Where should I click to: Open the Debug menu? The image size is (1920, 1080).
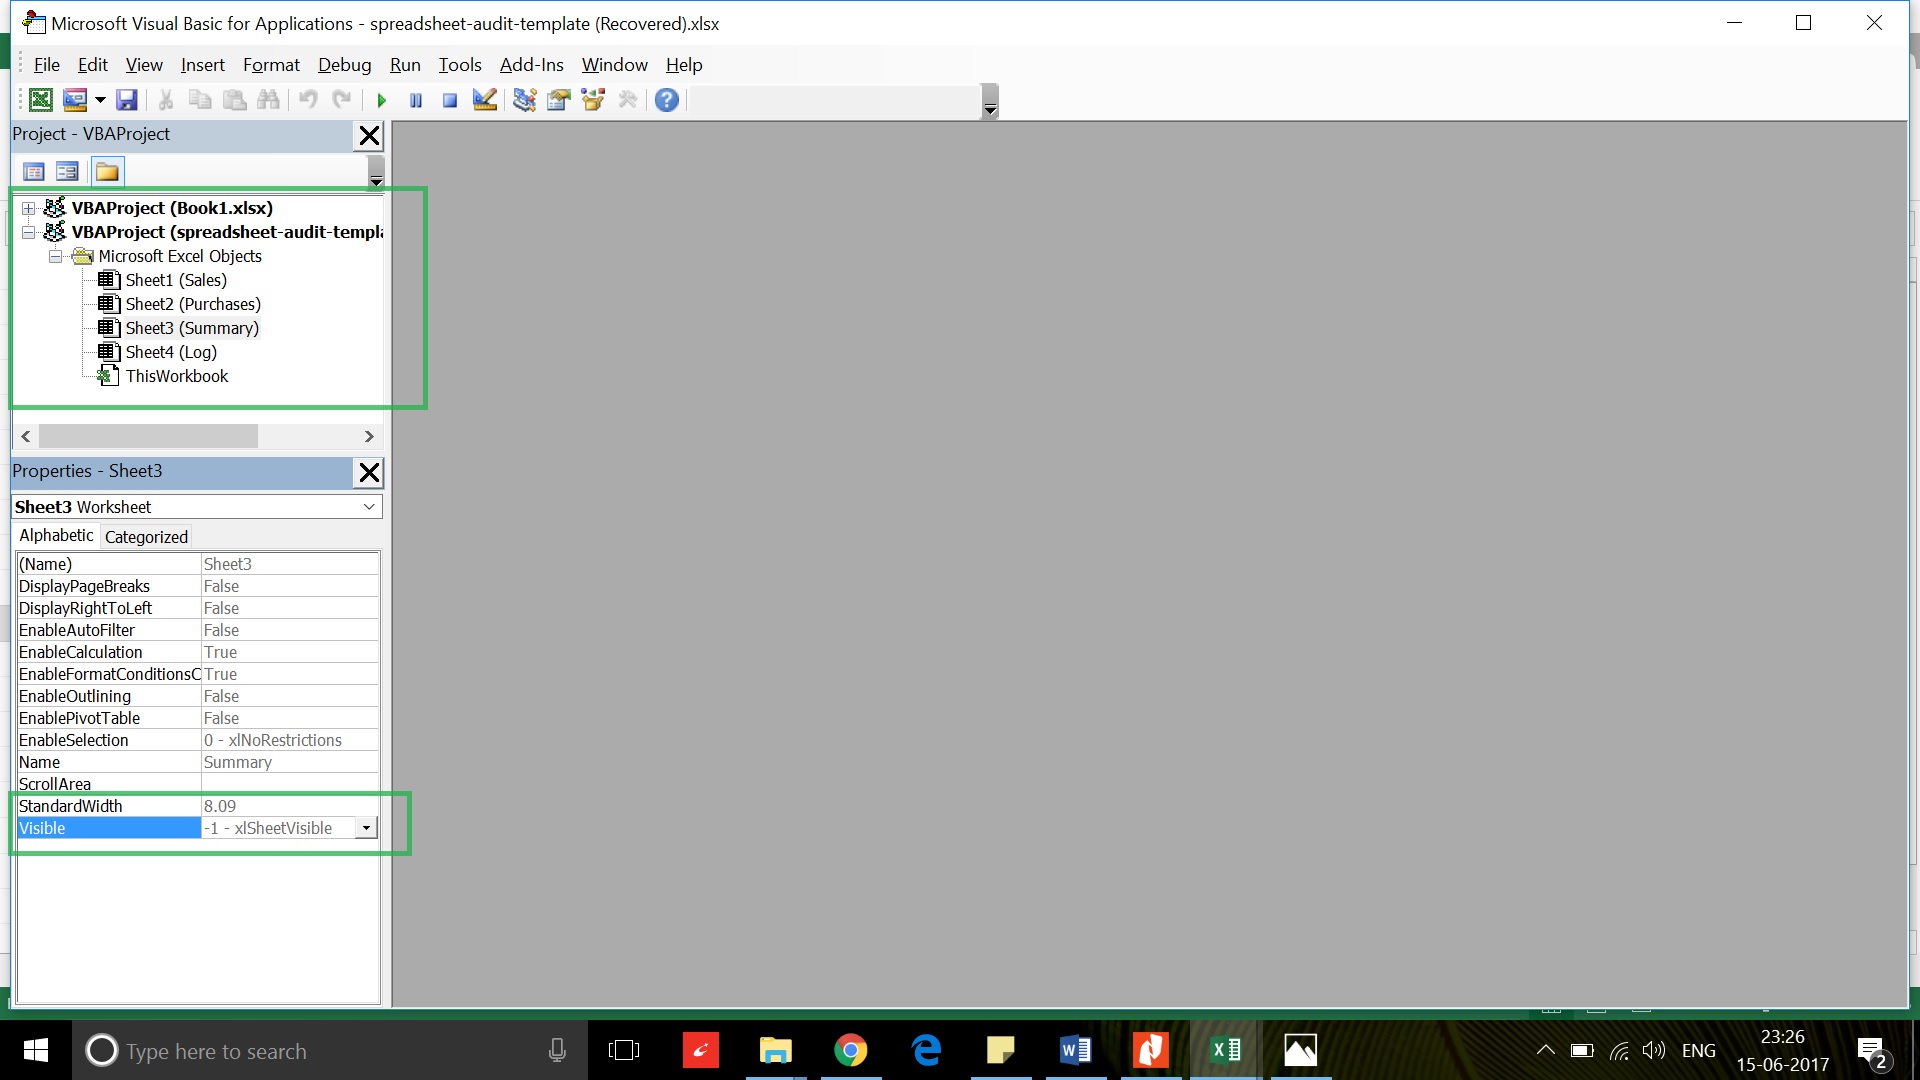(344, 65)
